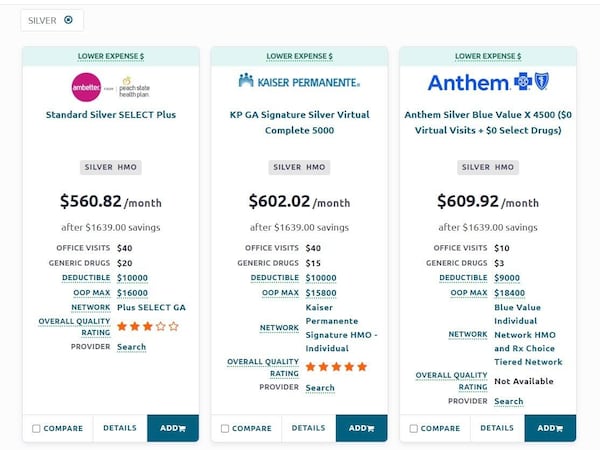The image size is (600, 450).
Task: Check Compare for the Kaiser Permanente plan
Action: click(225, 429)
